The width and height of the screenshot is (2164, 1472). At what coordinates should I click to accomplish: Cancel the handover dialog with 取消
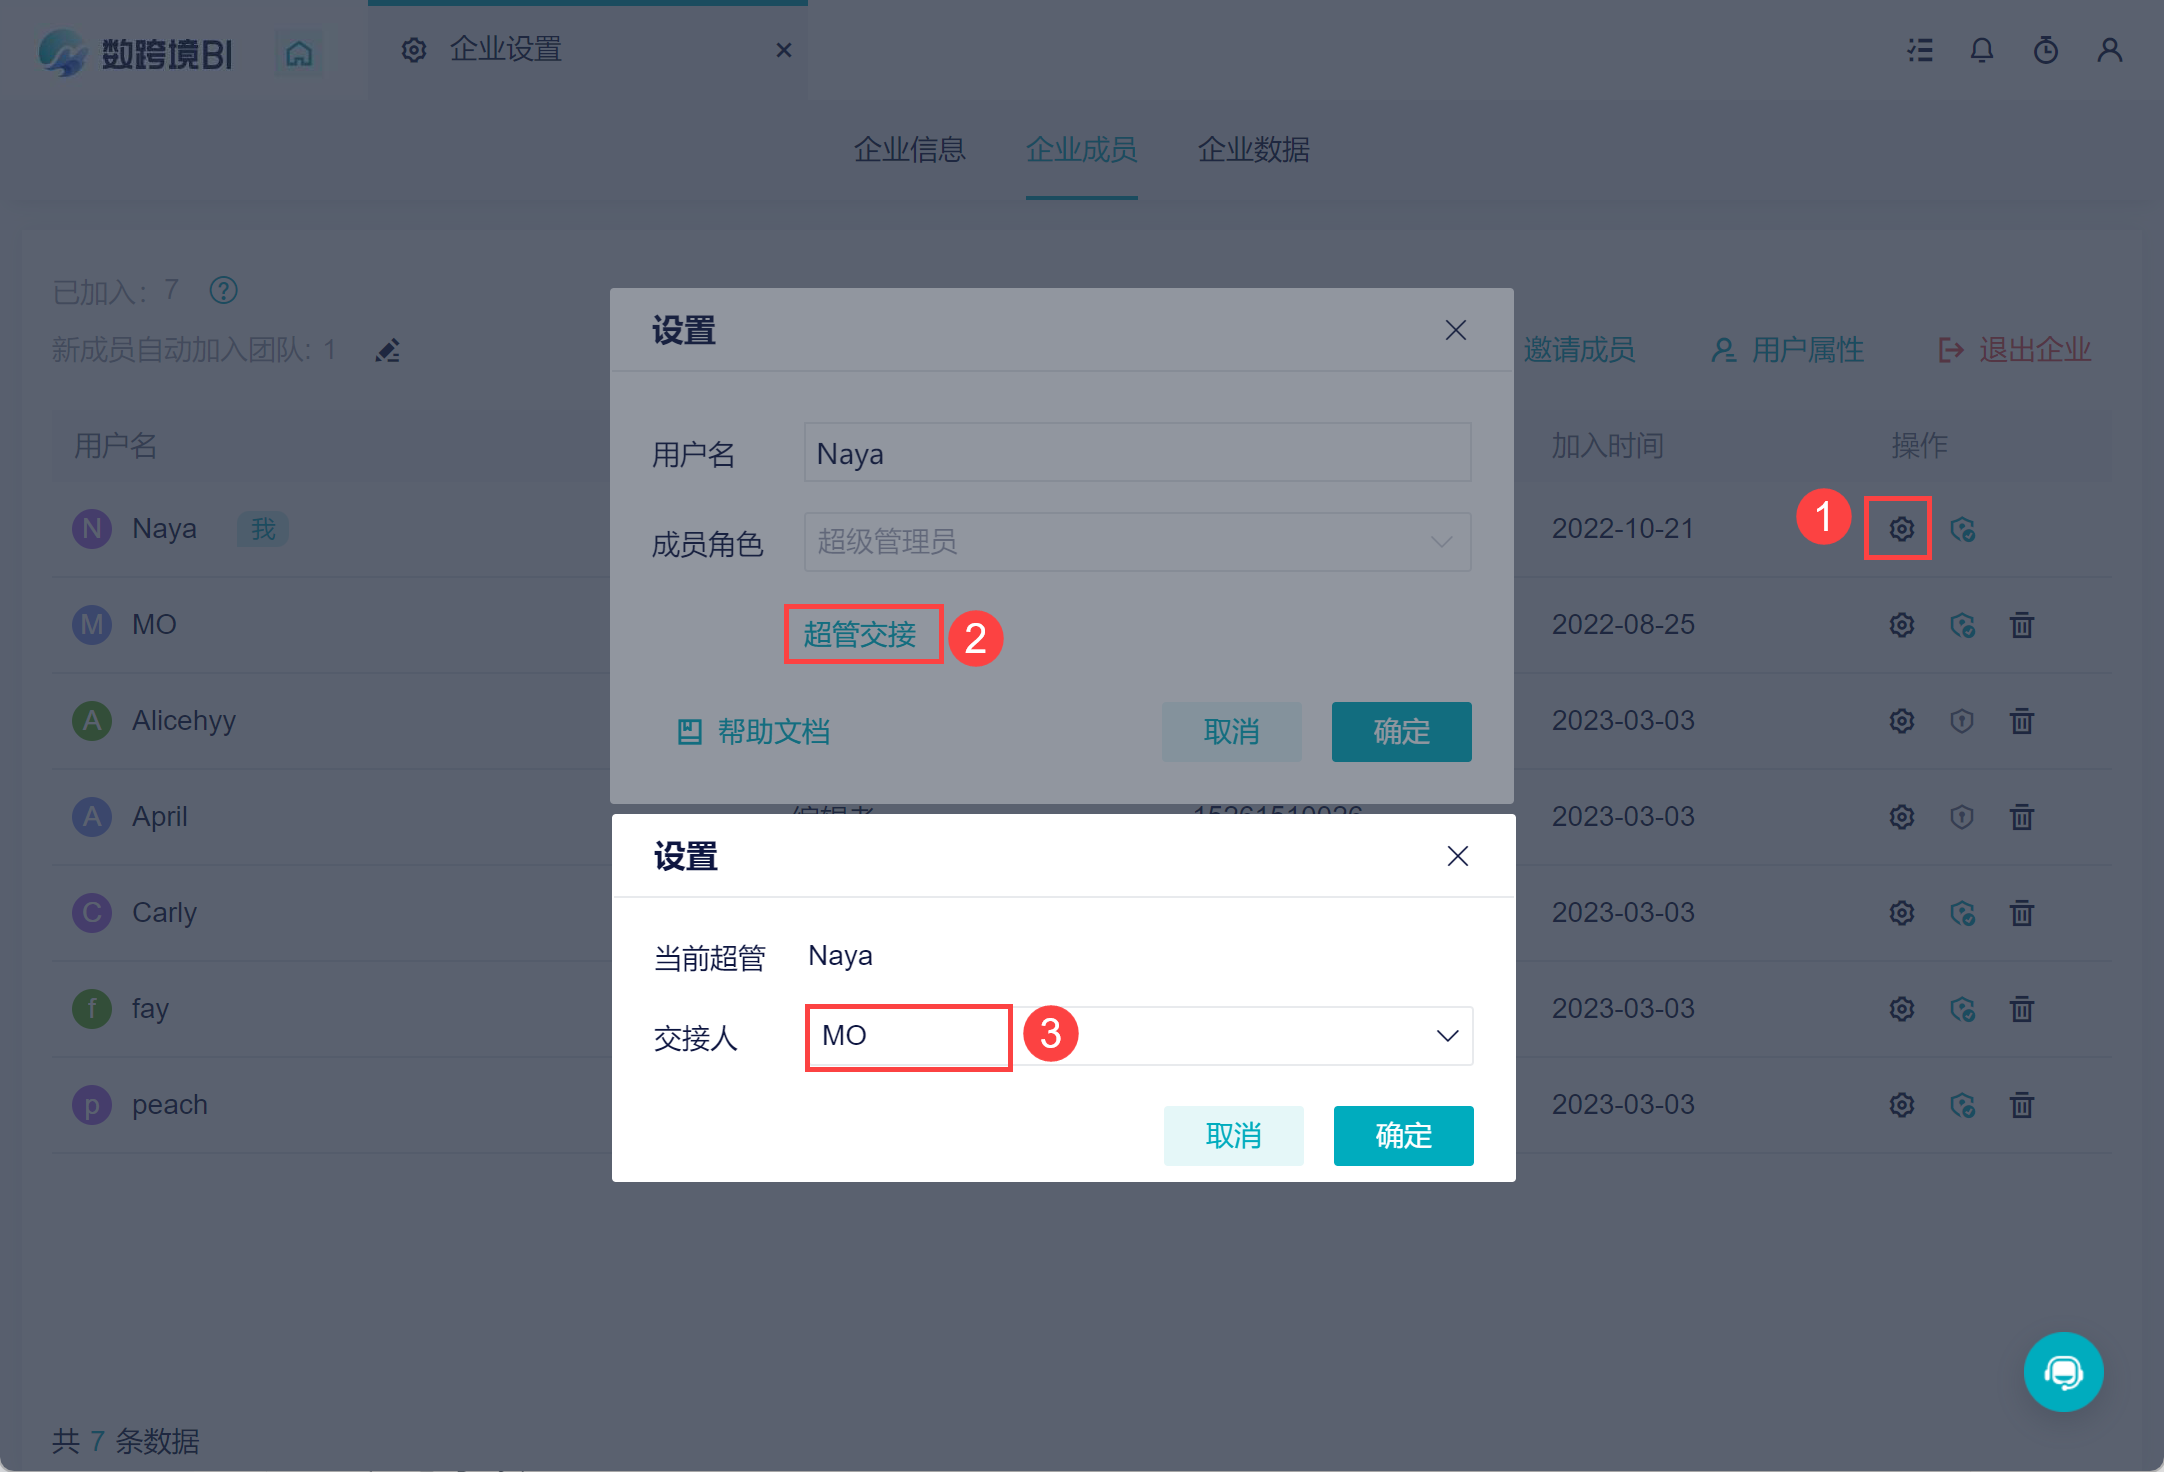(1232, 1136)
